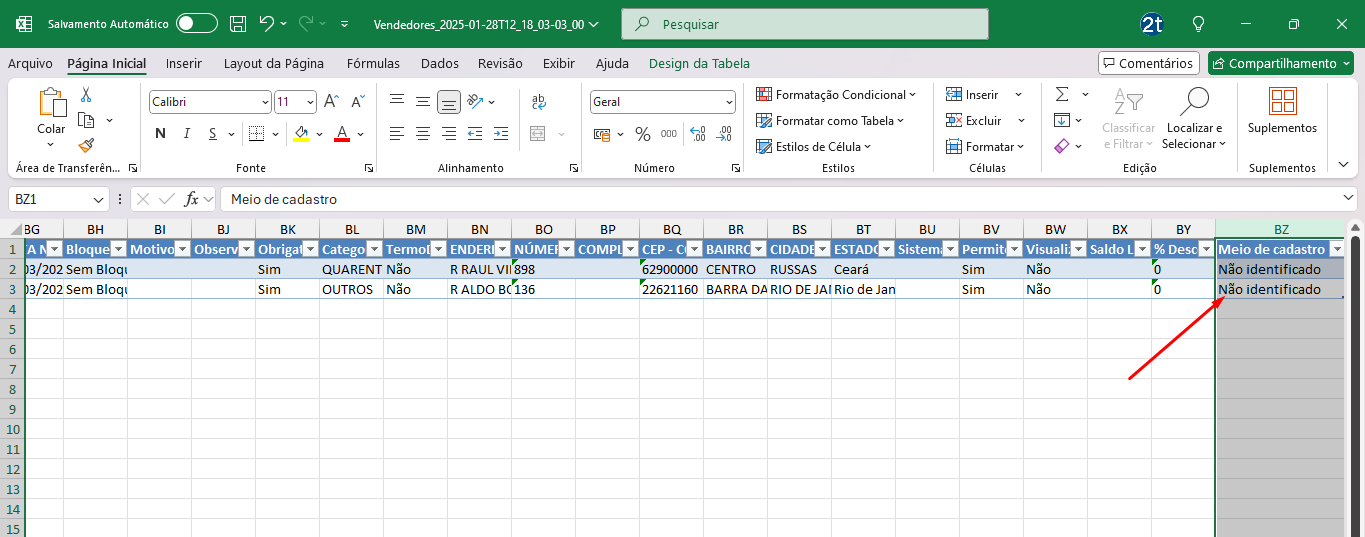
Task: Click the insert function fx icon
Action: coord(192,199)
